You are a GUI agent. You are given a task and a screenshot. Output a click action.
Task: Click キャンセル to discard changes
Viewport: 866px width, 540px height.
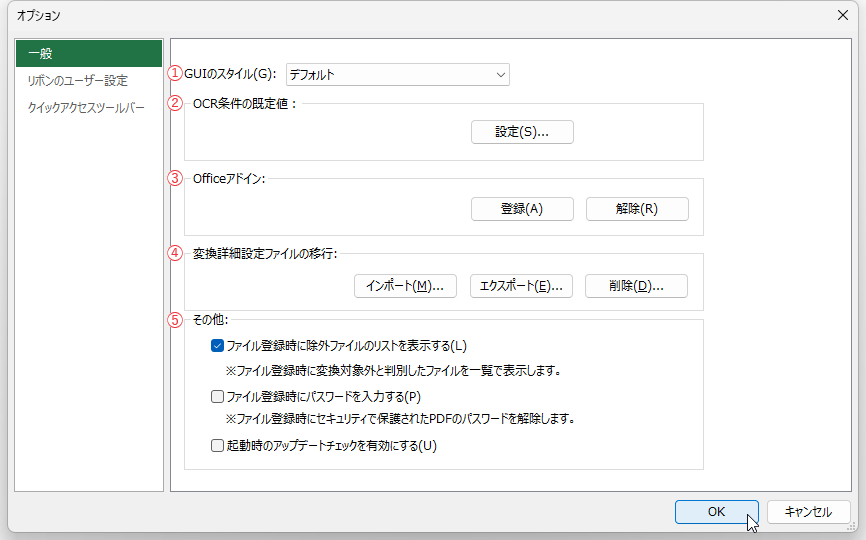pyautogui.click(x=808, y=512)
